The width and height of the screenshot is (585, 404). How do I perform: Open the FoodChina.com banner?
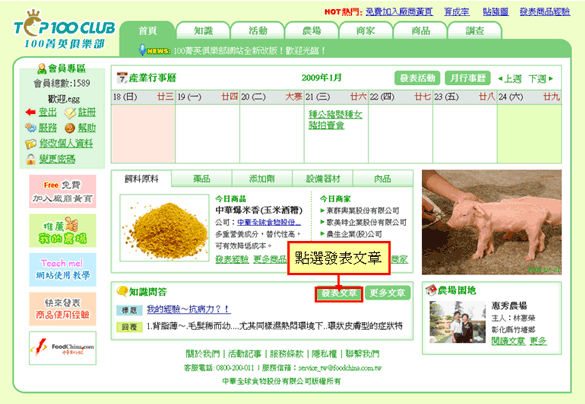tap(63, 348)
